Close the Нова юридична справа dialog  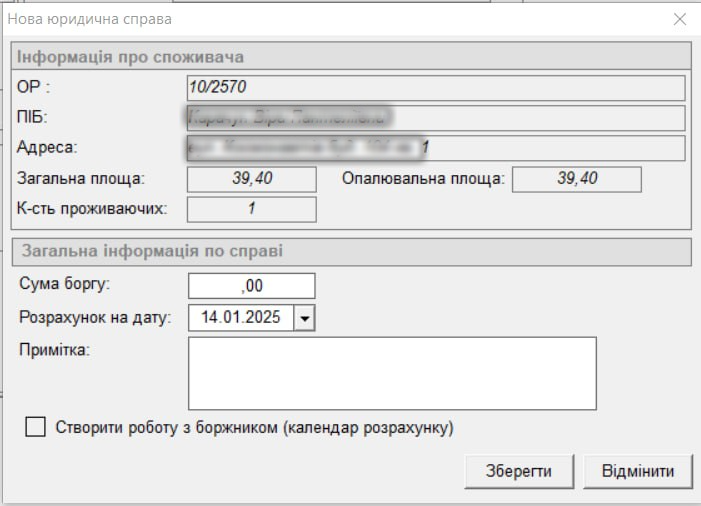point(680,19)
